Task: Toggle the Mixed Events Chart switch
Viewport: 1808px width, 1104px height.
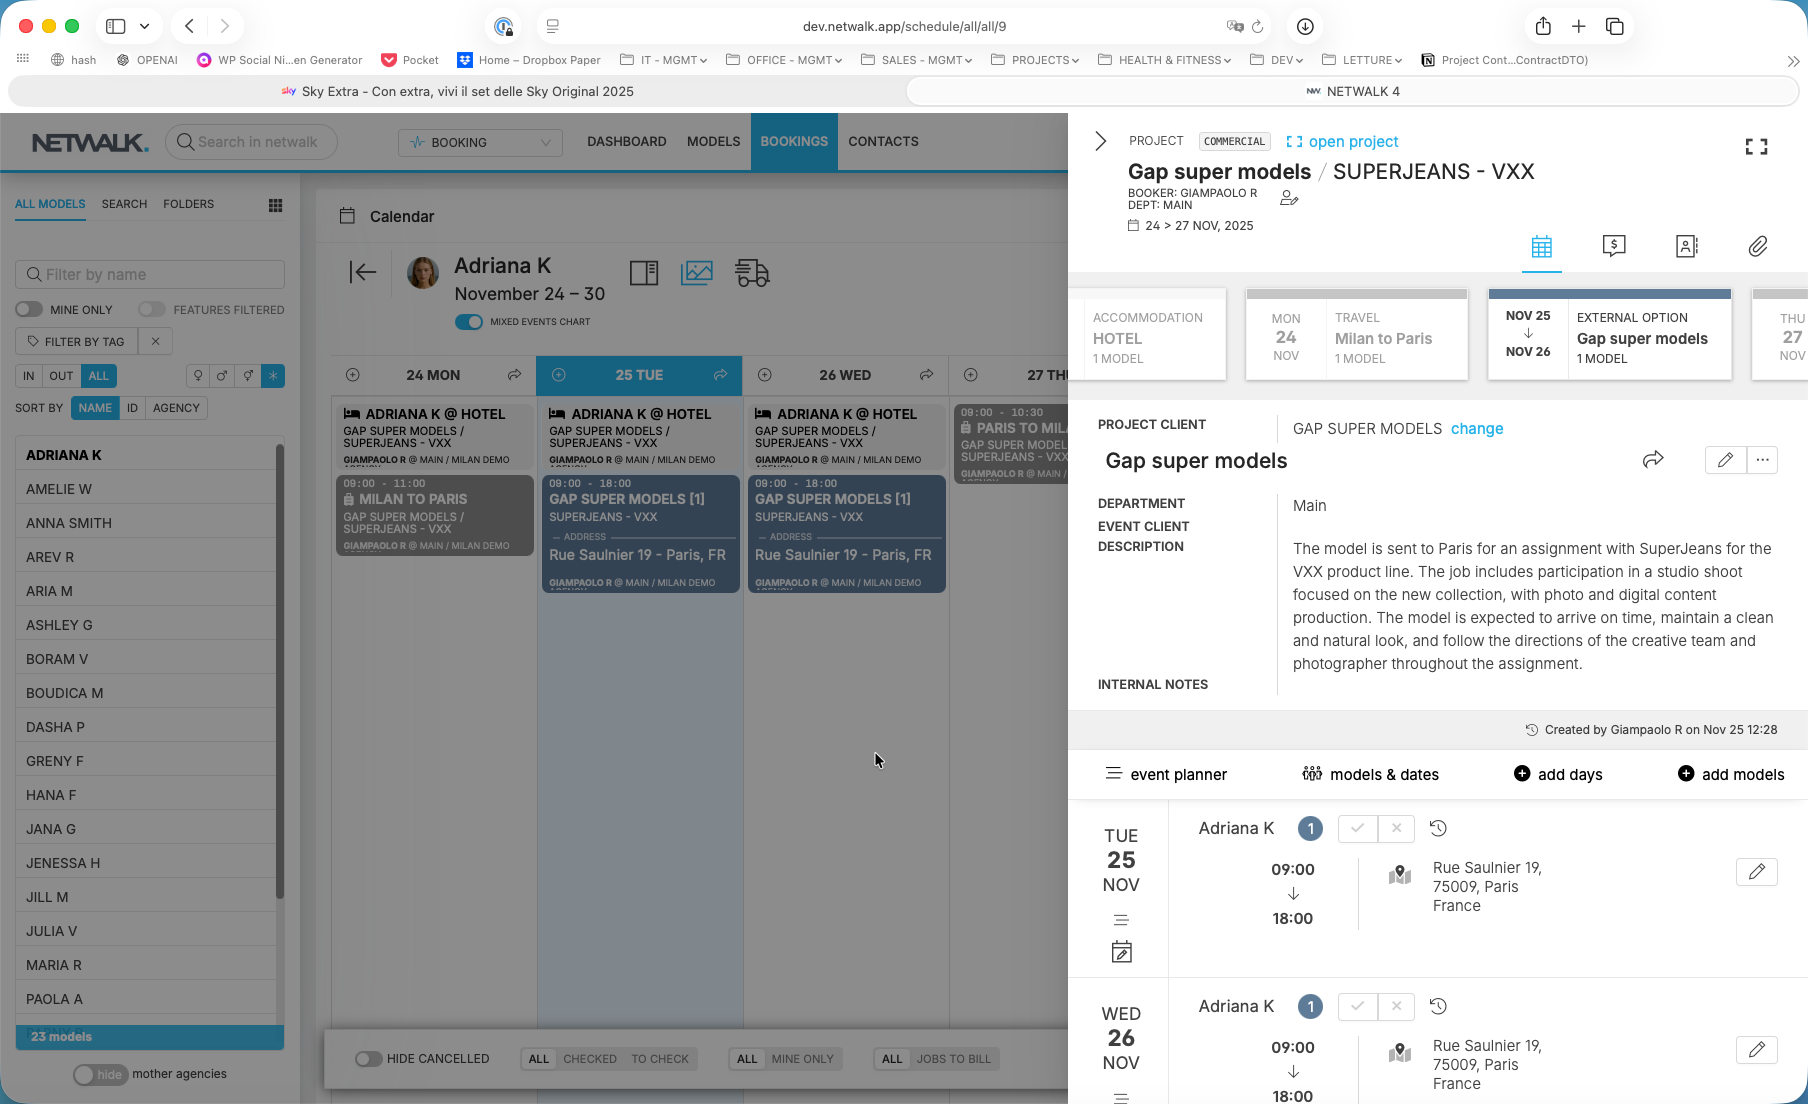Action: tap(468, 322)
